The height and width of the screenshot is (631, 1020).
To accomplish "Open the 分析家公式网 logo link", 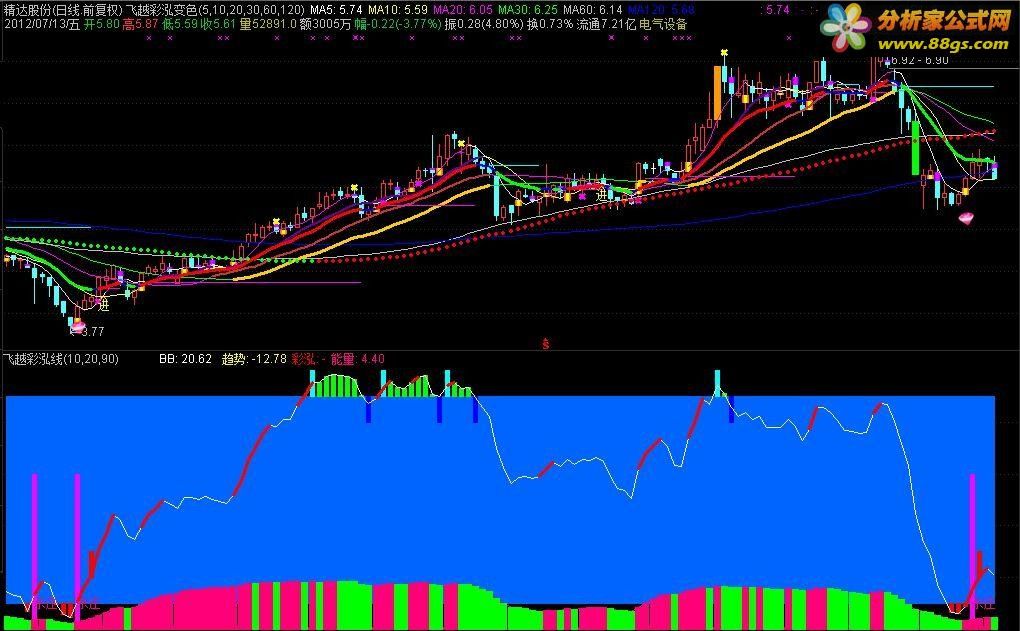I will (943, 21).
